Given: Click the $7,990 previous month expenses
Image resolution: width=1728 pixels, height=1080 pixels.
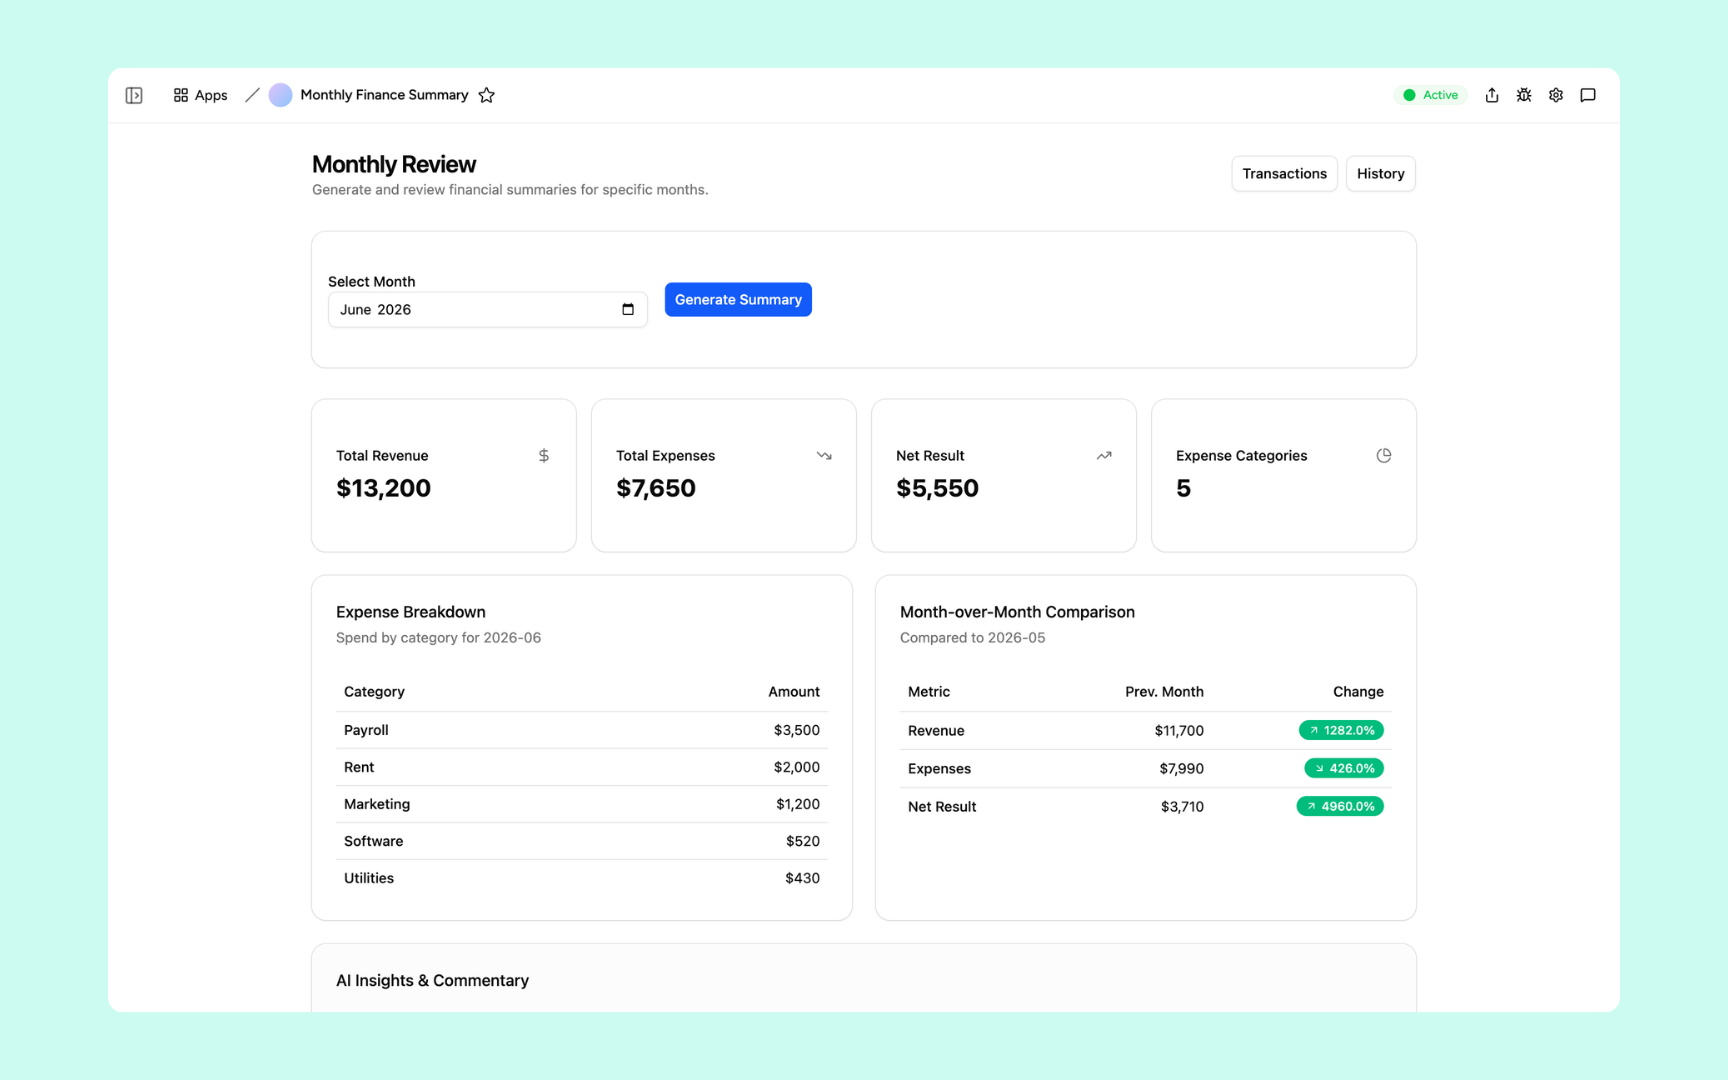Looking at the screenshot, I should 1182,769.
